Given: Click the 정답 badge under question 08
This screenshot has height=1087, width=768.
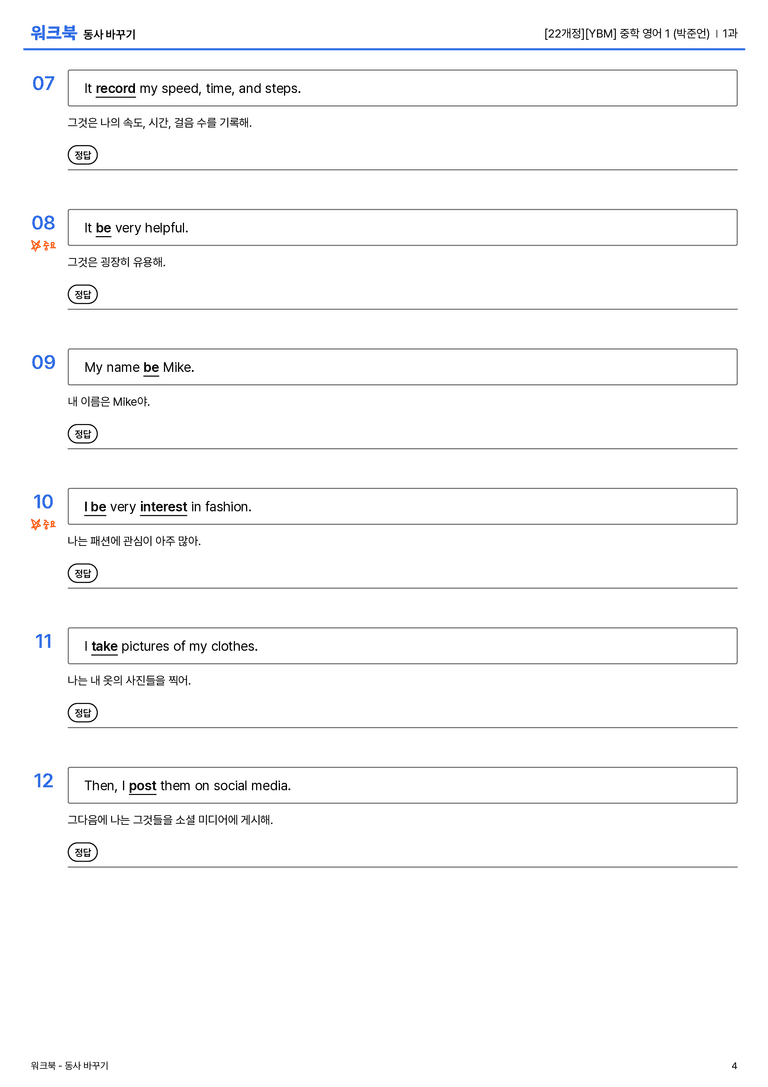Looking at the screenshot, I should (x=82, y=295).
